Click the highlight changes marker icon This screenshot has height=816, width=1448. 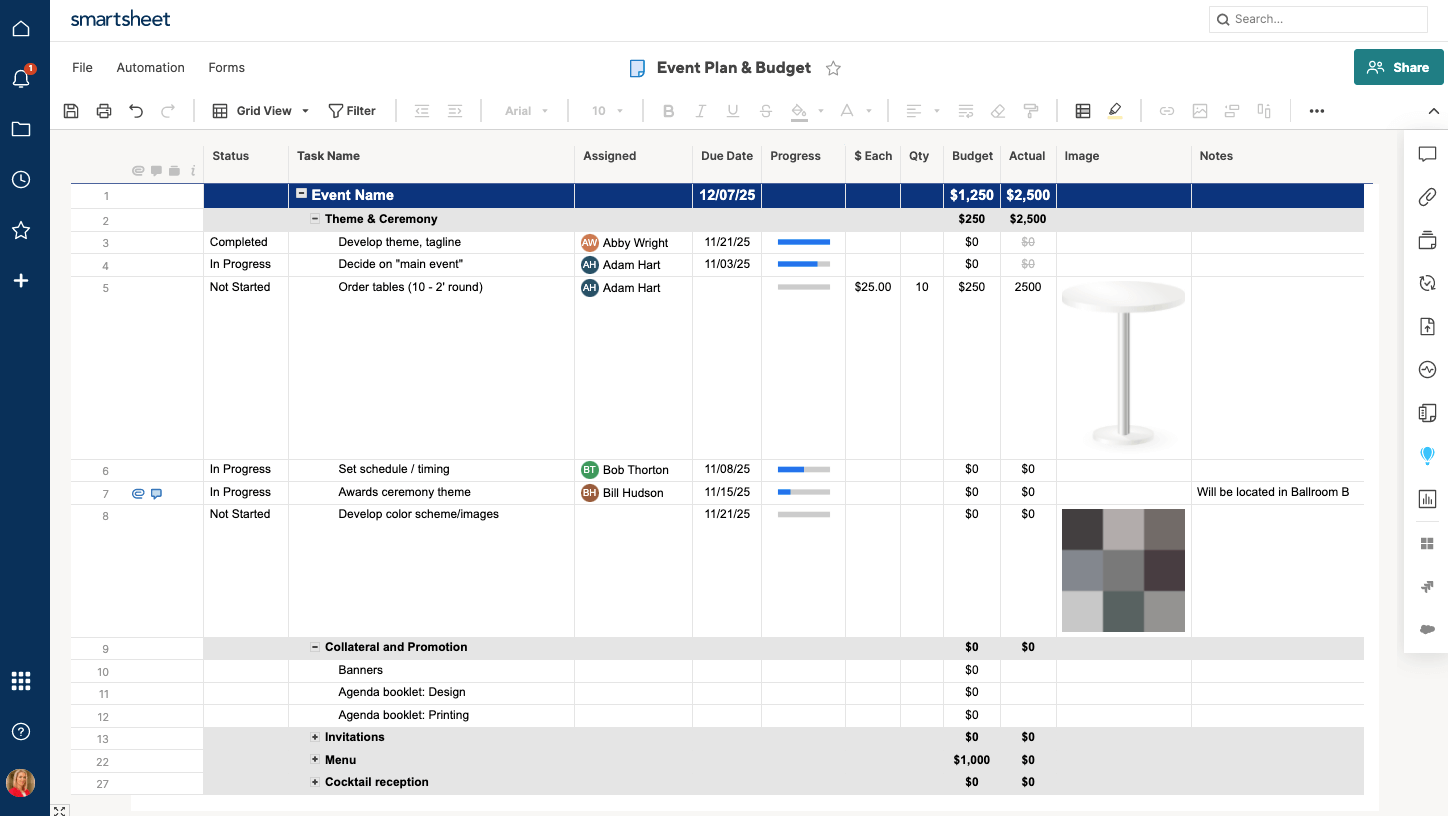1115,111
